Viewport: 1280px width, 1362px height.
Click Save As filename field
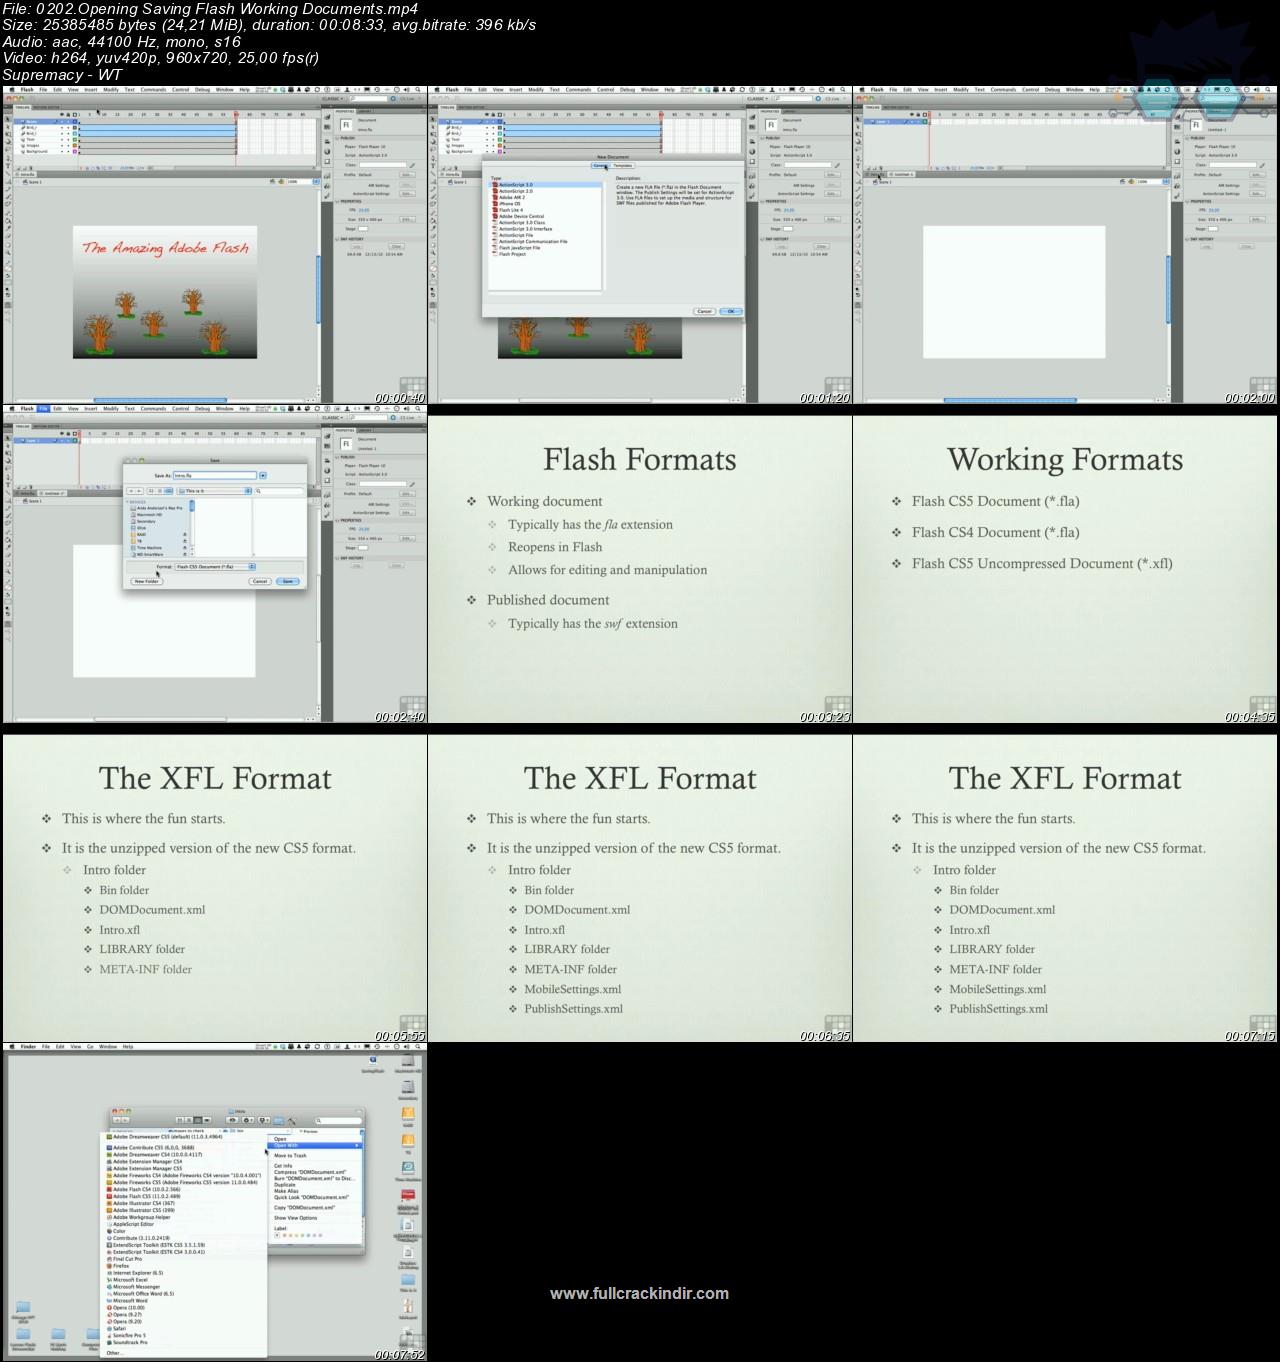pyautogui.click(x=215, y=476)
